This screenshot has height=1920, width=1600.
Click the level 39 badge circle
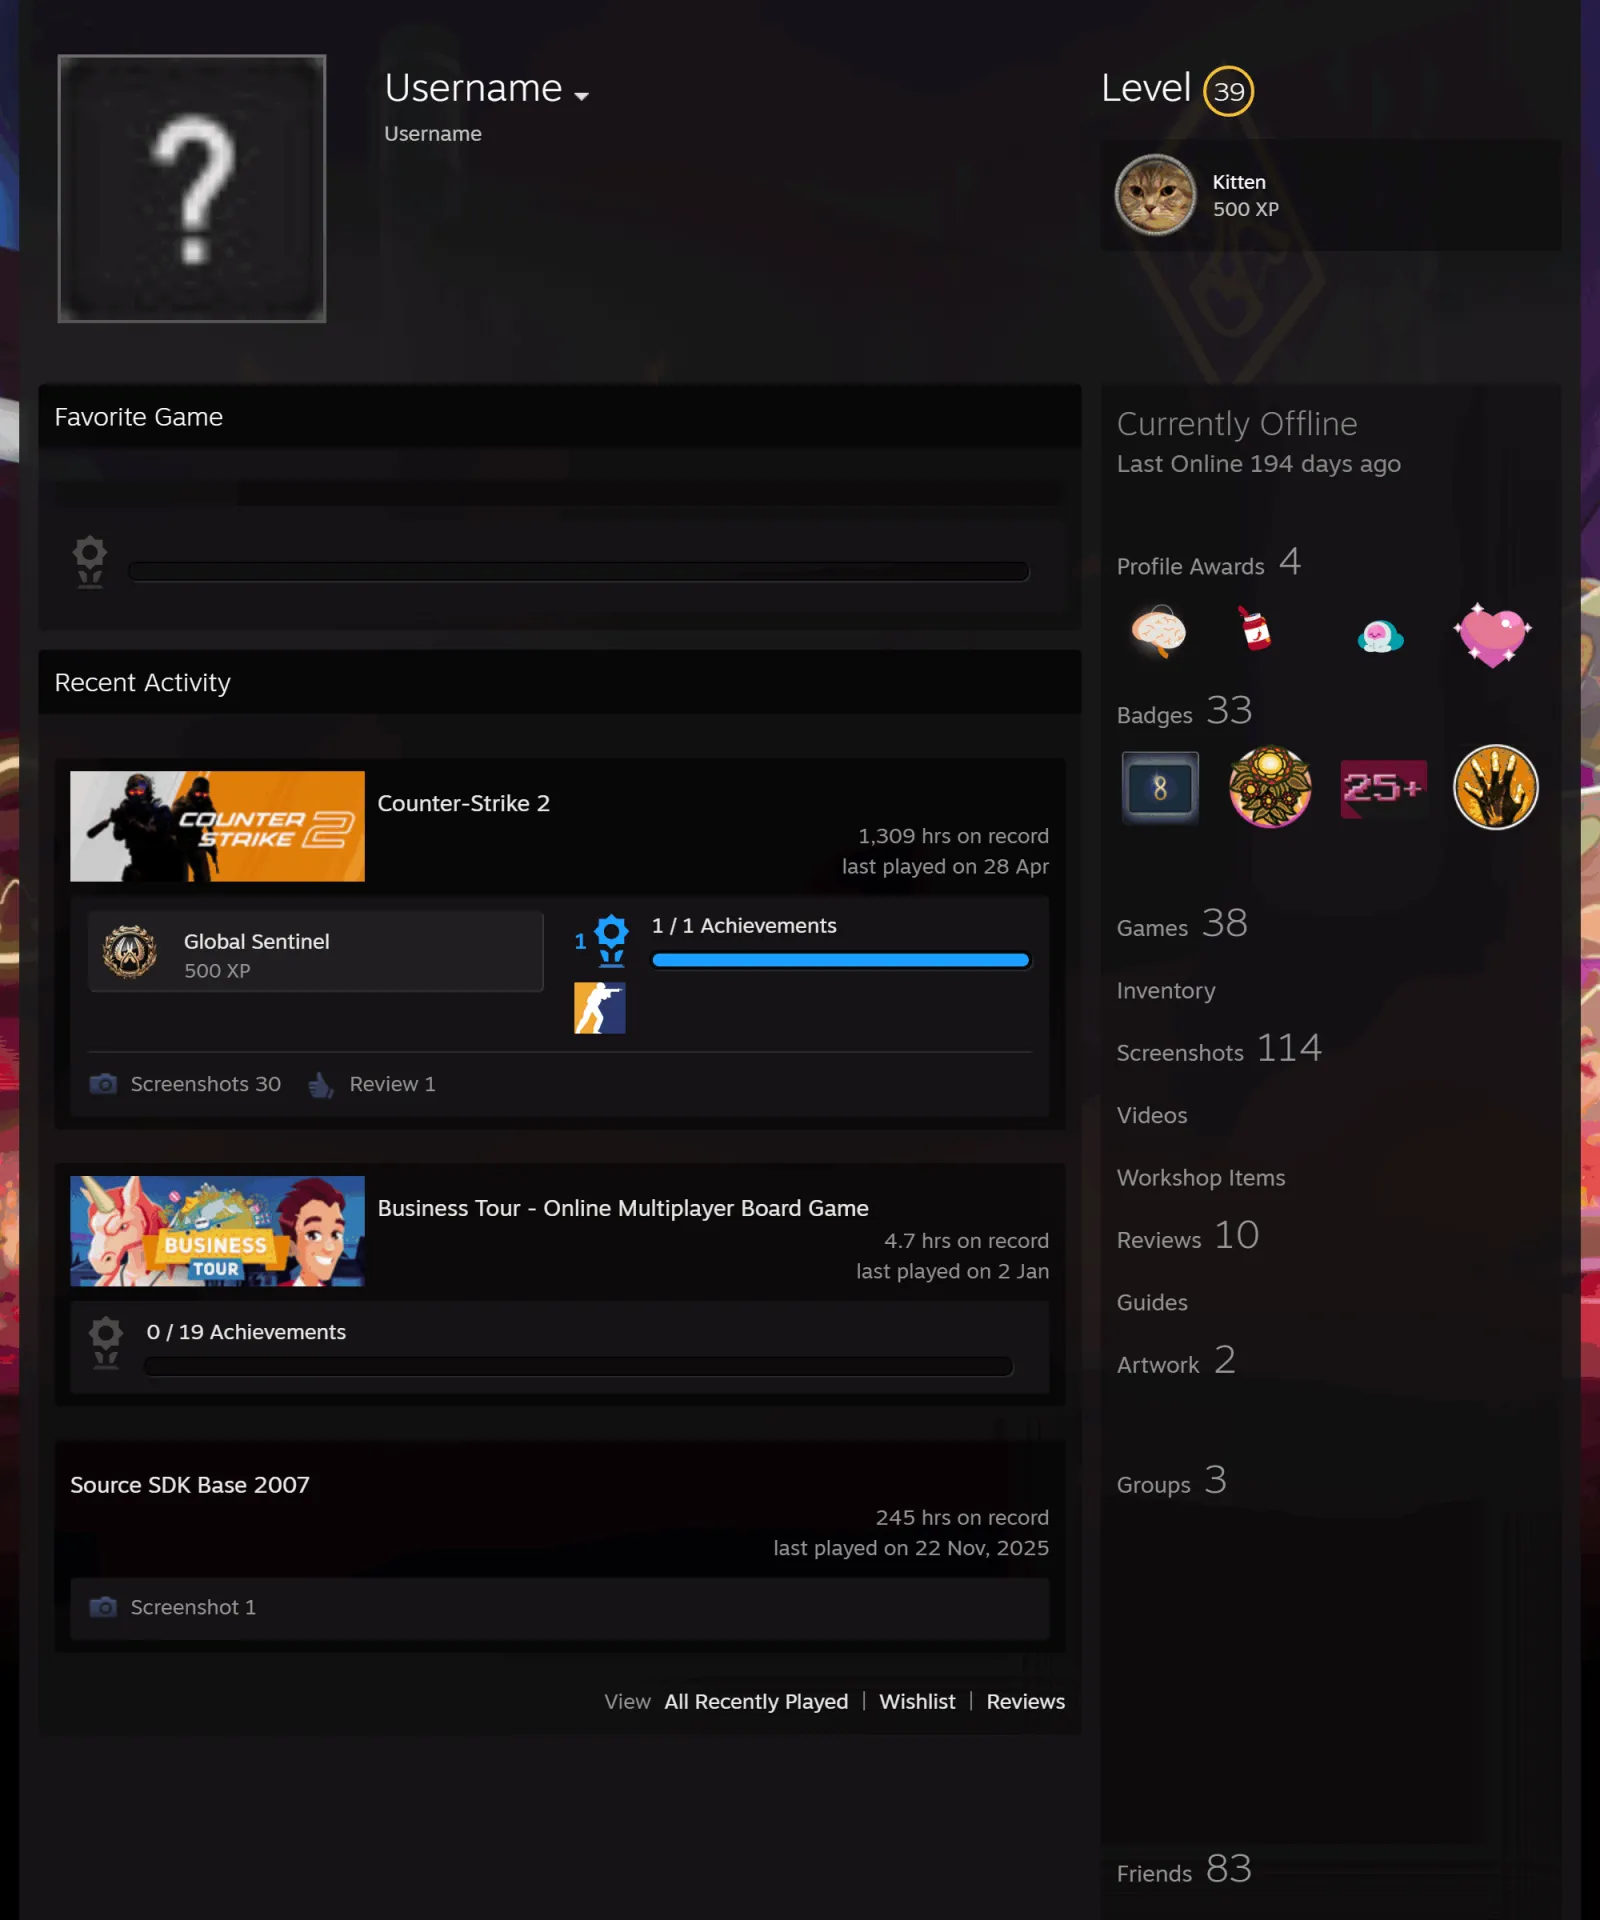coord(1228,91)
